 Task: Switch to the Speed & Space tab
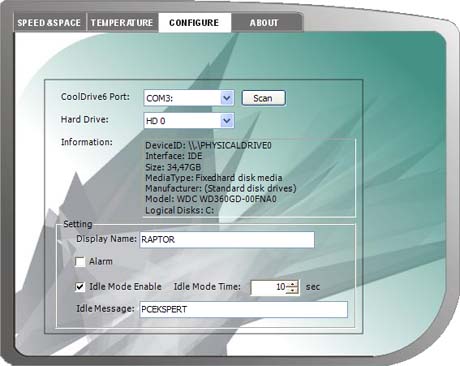click(x=49, y=23)
